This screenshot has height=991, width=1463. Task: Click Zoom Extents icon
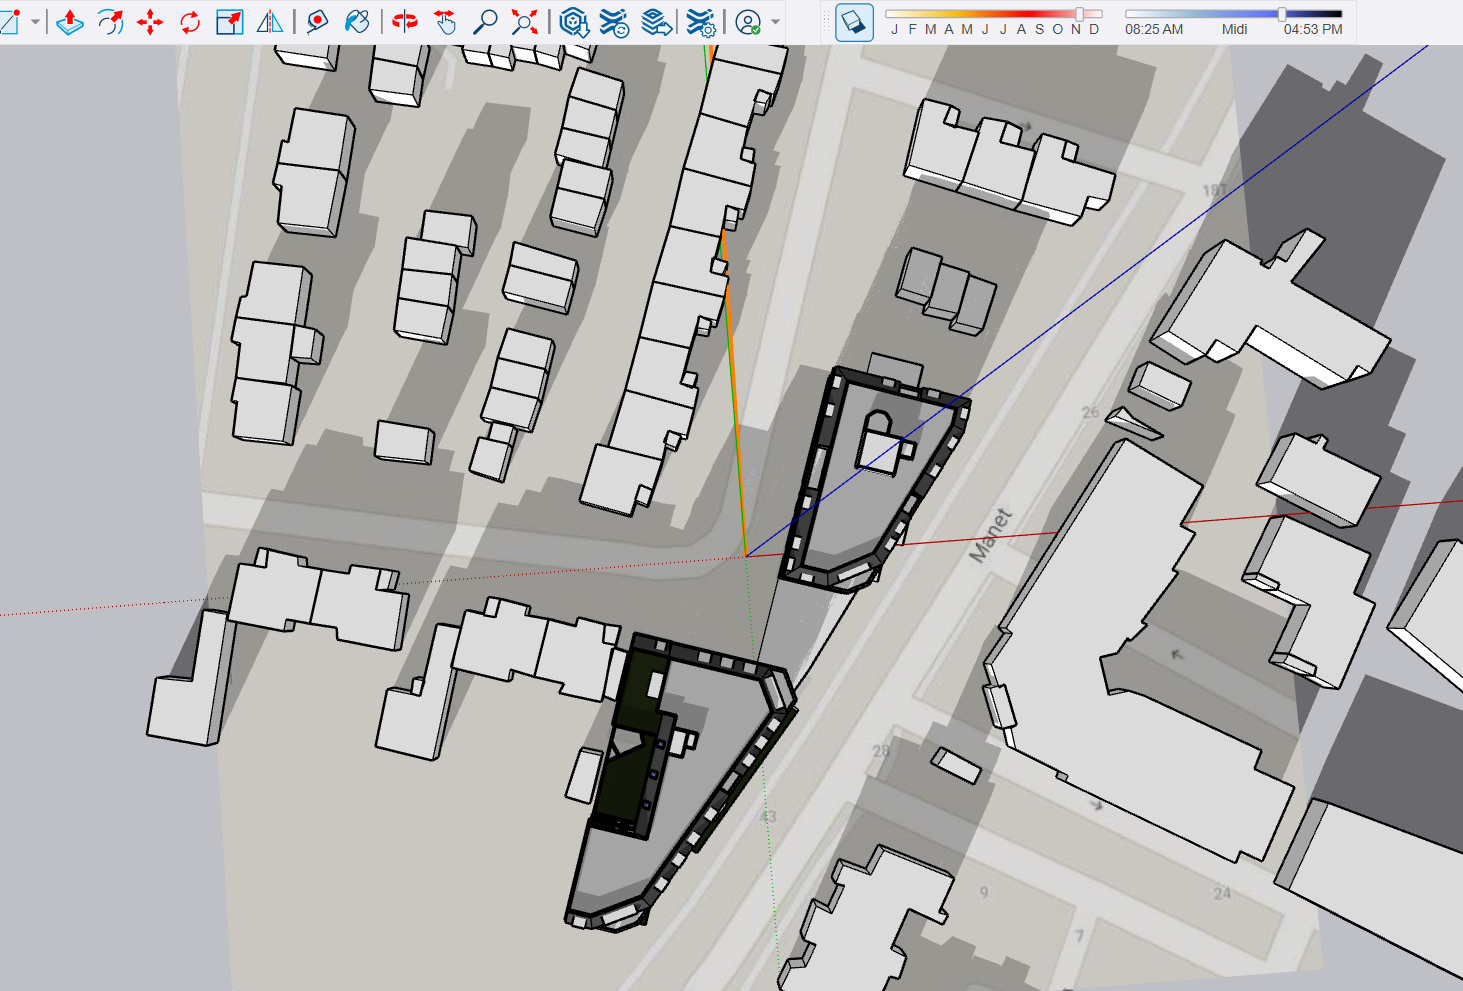[x=525, y=22]
